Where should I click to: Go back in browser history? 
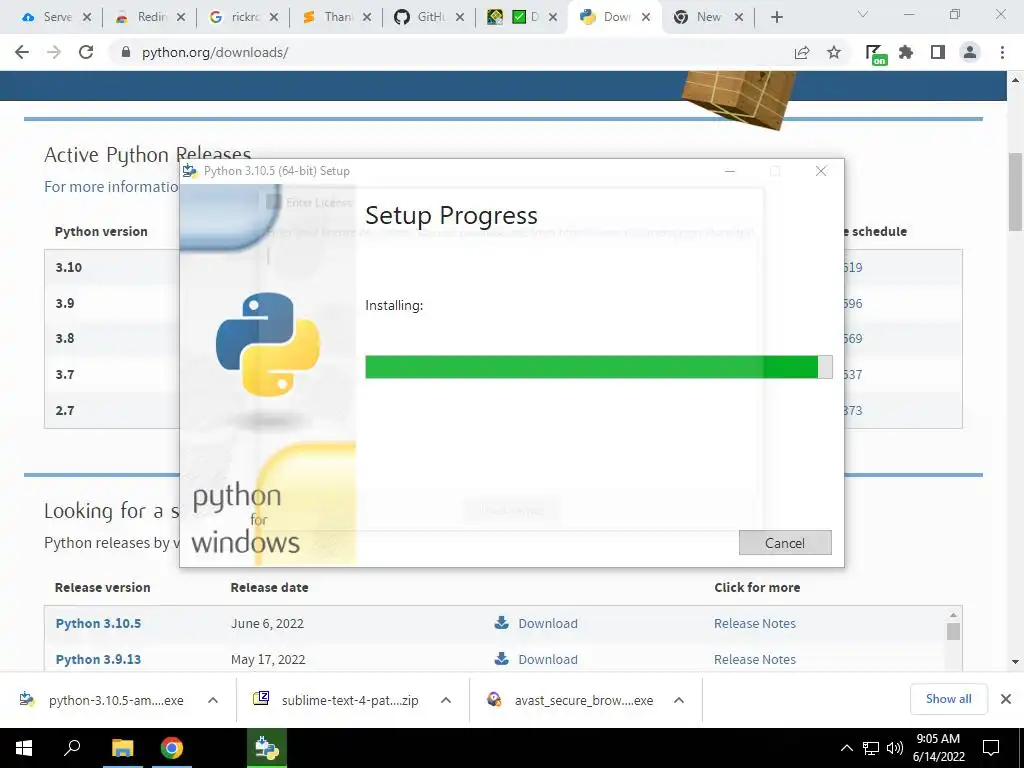(22, 52)
